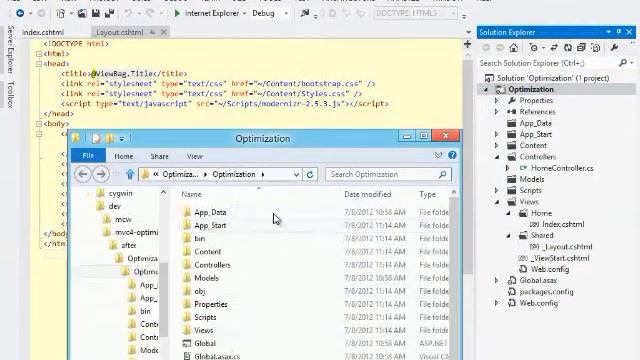Click the New Project toolbar icon
Viewport: 640px width, 360px height.
click(x=61, y=13)
